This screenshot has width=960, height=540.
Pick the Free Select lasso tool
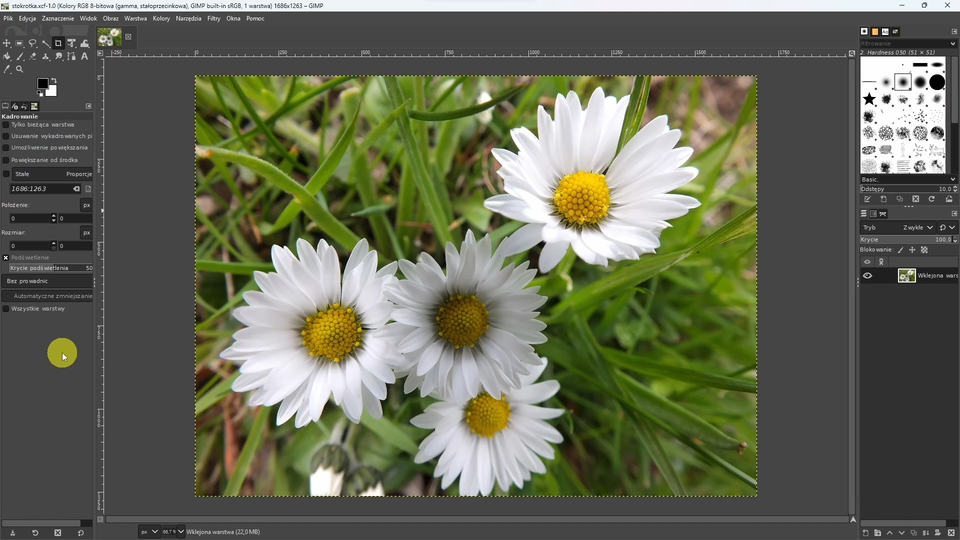pyautogui.click(x=33, y=43)
